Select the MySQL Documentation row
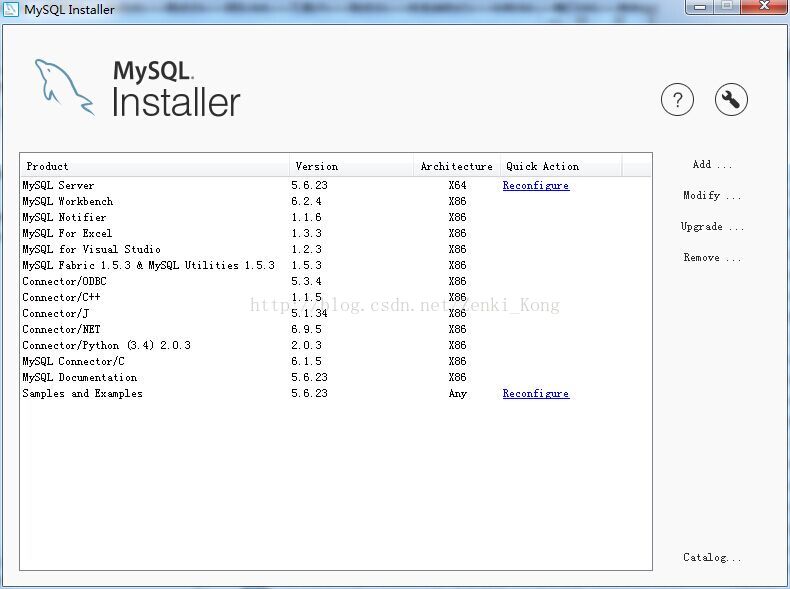Viewport: 790px width, 589px height. [336, 377]
